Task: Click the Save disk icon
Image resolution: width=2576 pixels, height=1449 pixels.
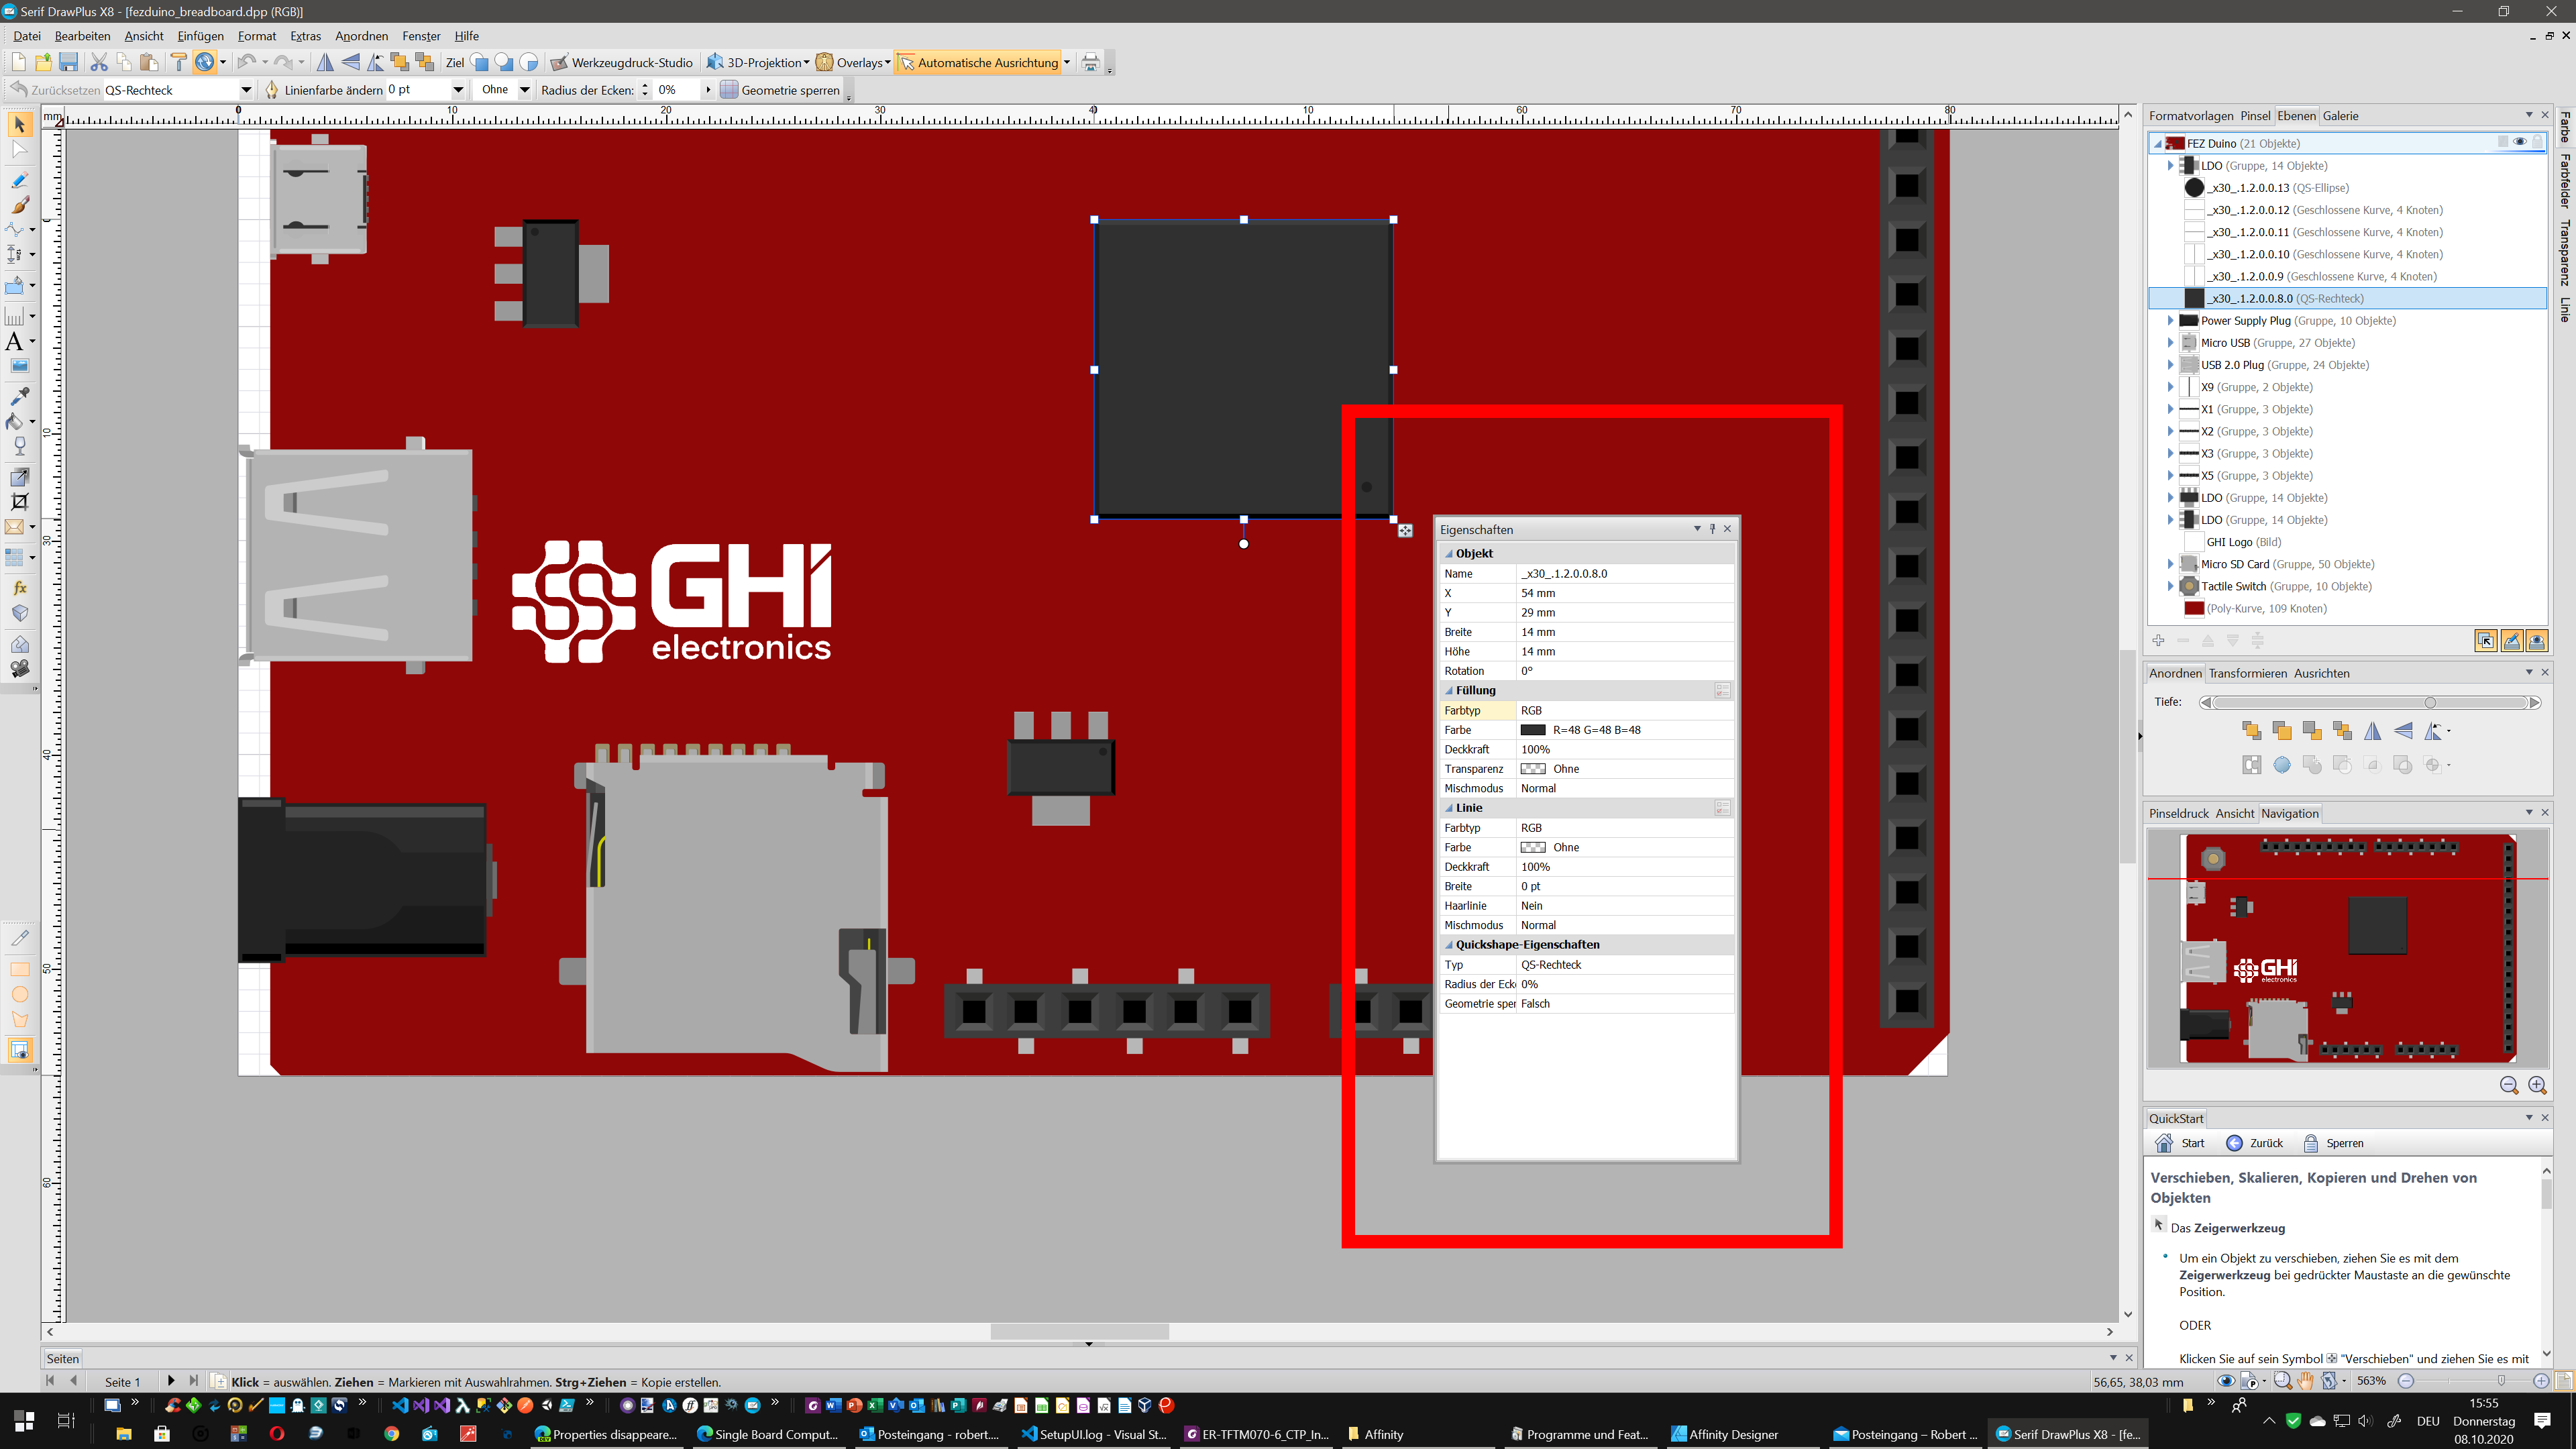Action: [x=68, y=62]
